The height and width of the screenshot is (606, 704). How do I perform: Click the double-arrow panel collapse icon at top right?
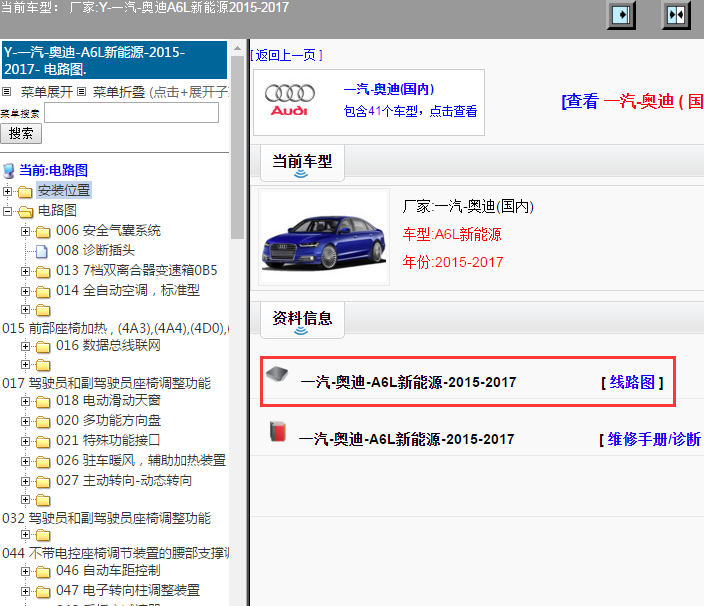tap(676, 15)
